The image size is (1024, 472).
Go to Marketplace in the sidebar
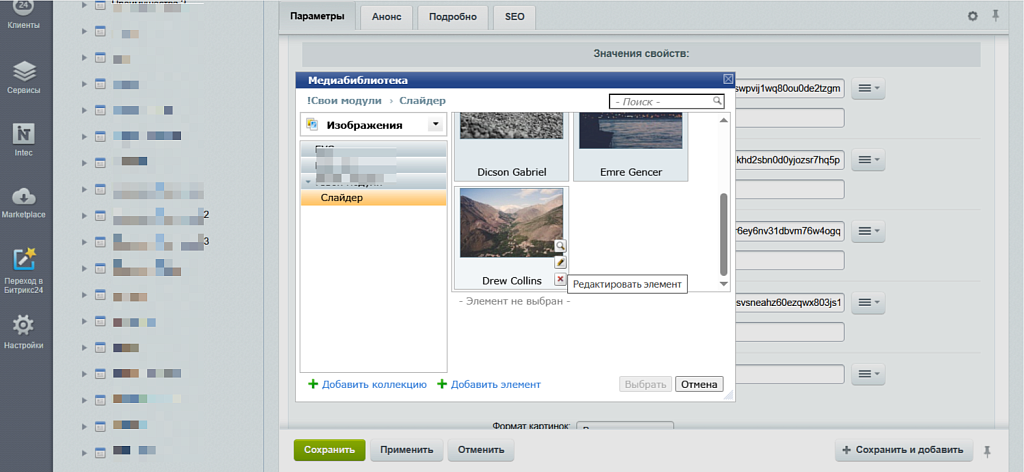25,201
